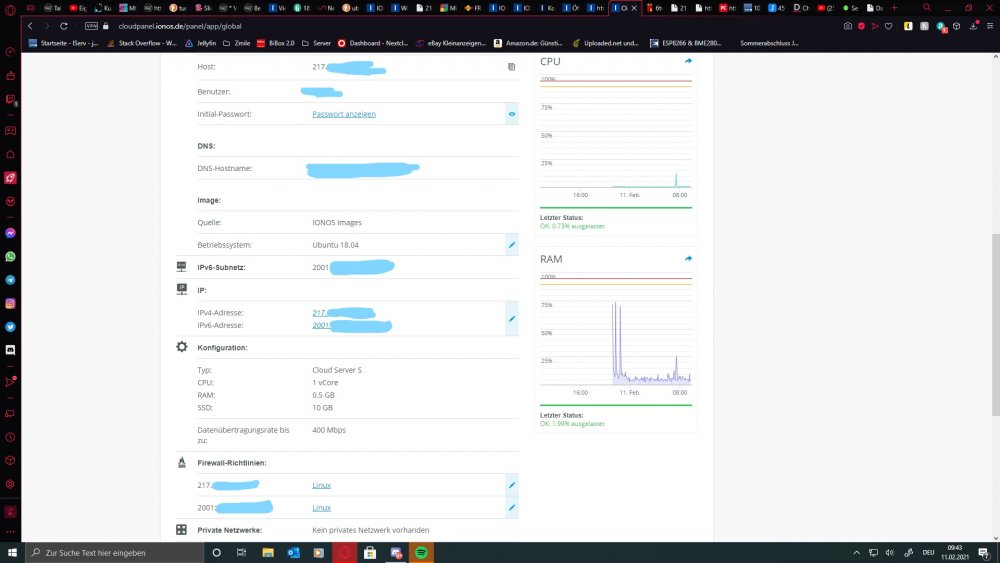Viewport: 1000px width, 563px height.
Task: Open the Windows Start menu
Action: (x=12, y=553)
